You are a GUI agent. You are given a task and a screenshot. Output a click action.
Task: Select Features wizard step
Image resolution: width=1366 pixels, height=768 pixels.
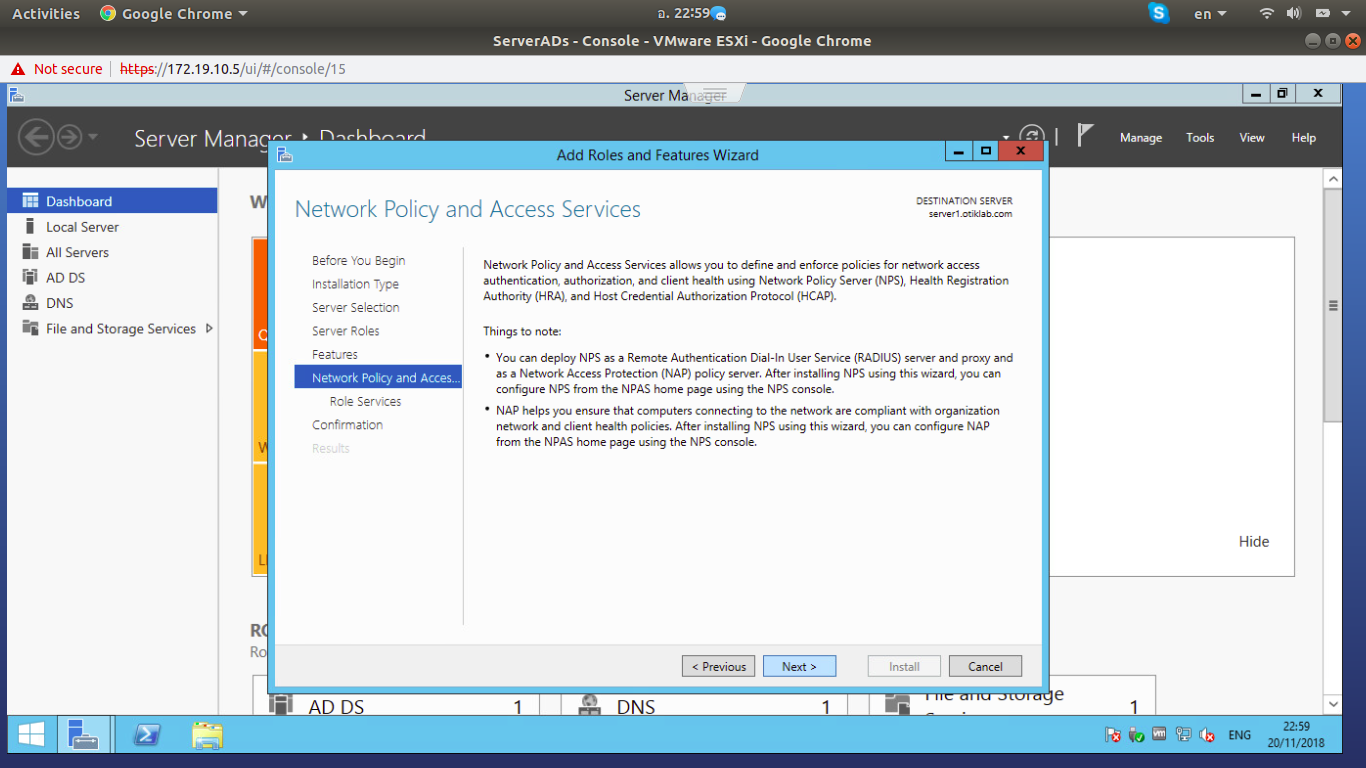[334, 355]
